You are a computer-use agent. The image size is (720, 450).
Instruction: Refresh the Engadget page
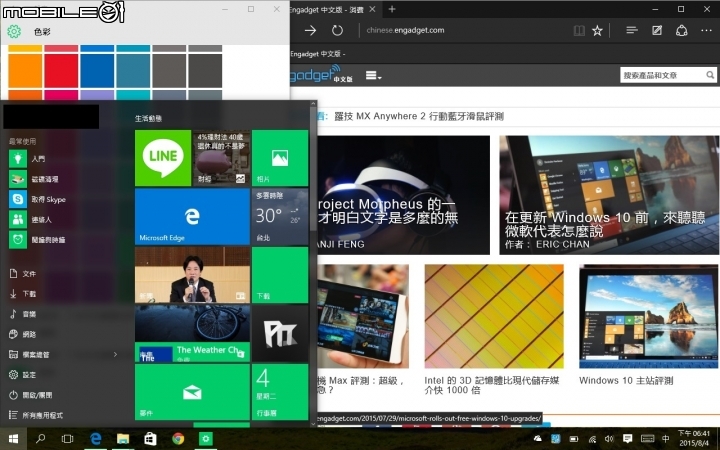338,30
